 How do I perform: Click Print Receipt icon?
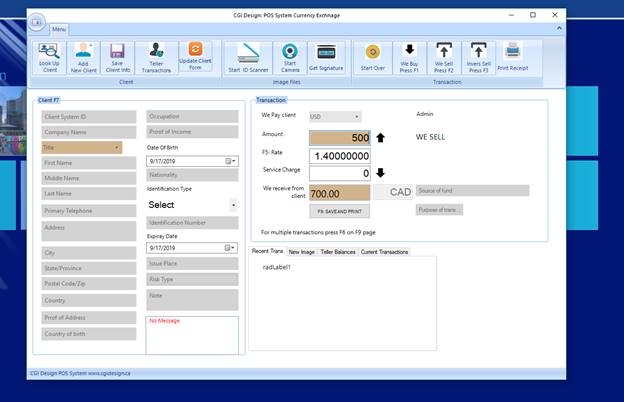[513, 56]
